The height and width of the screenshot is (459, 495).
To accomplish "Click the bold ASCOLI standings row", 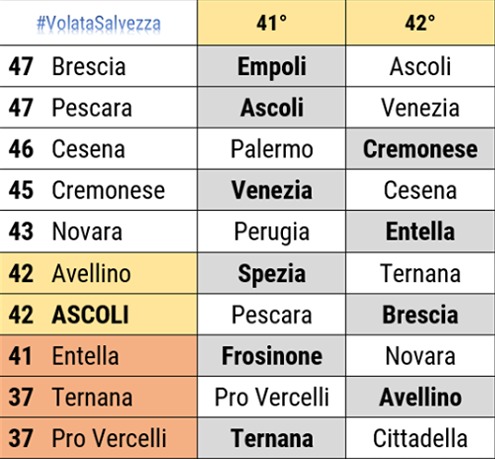I will (x=98, y=314).
